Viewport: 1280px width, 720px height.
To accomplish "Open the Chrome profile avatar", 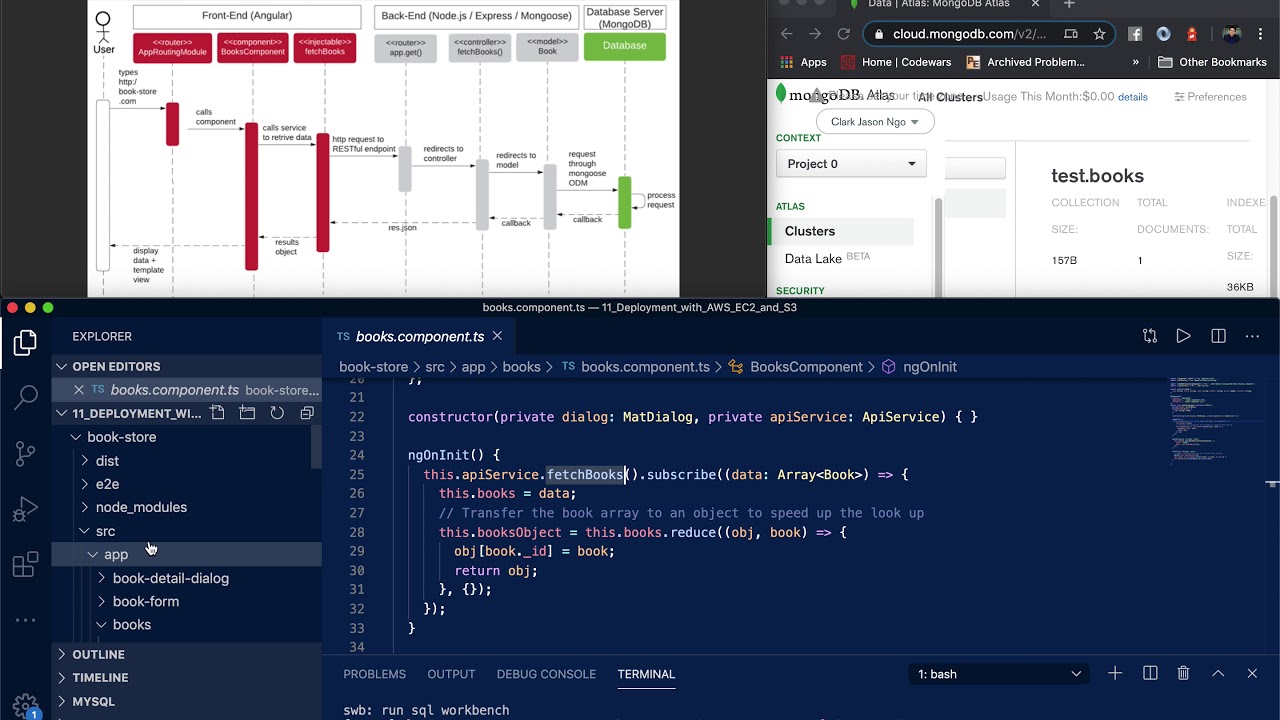I will tap(1232, 34).
